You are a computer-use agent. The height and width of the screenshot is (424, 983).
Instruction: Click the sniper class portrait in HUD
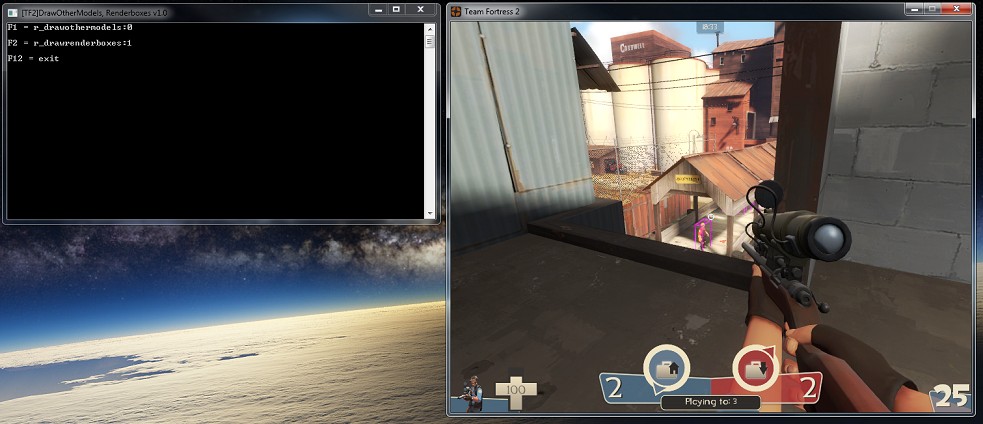[469, 393]
